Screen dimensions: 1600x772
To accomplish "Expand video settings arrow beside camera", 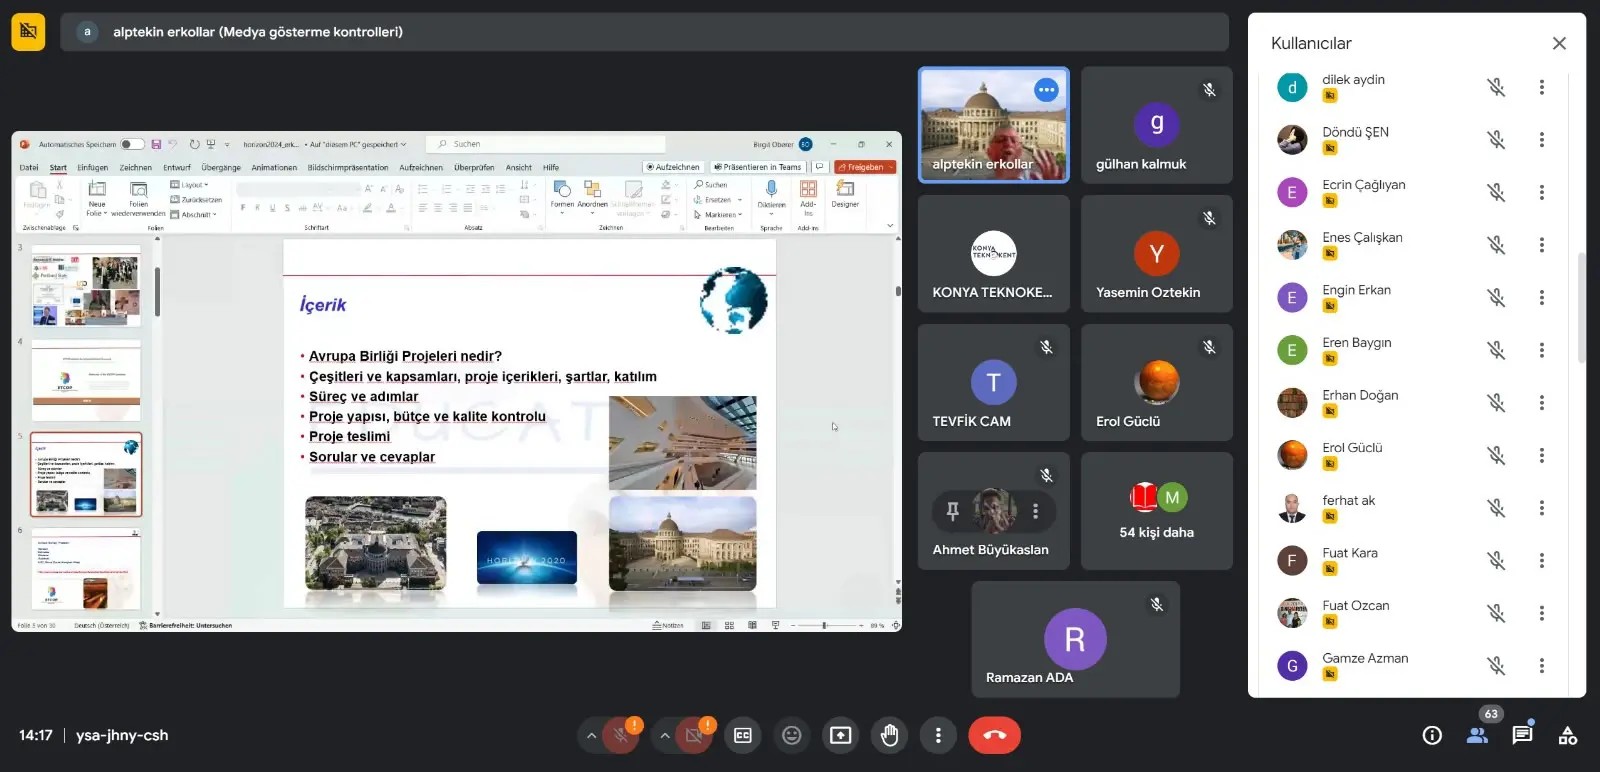I will (665, 735).
